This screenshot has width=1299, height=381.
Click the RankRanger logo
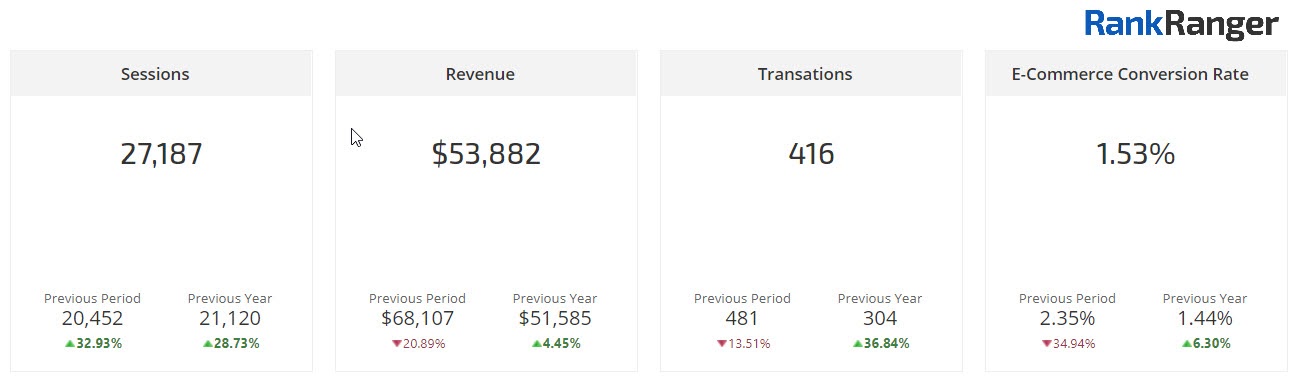(x=1181, y=24)
